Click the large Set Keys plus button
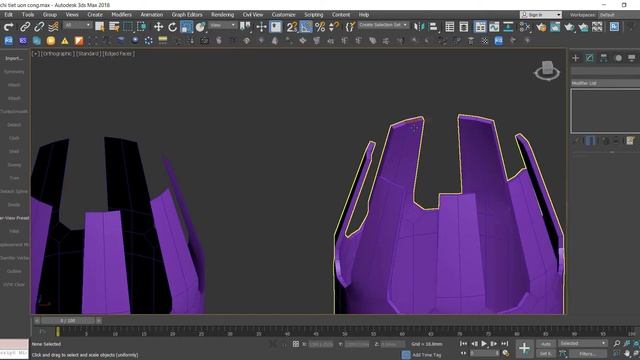The width and height of the screenshot is (640, 360). pos(524,349)
